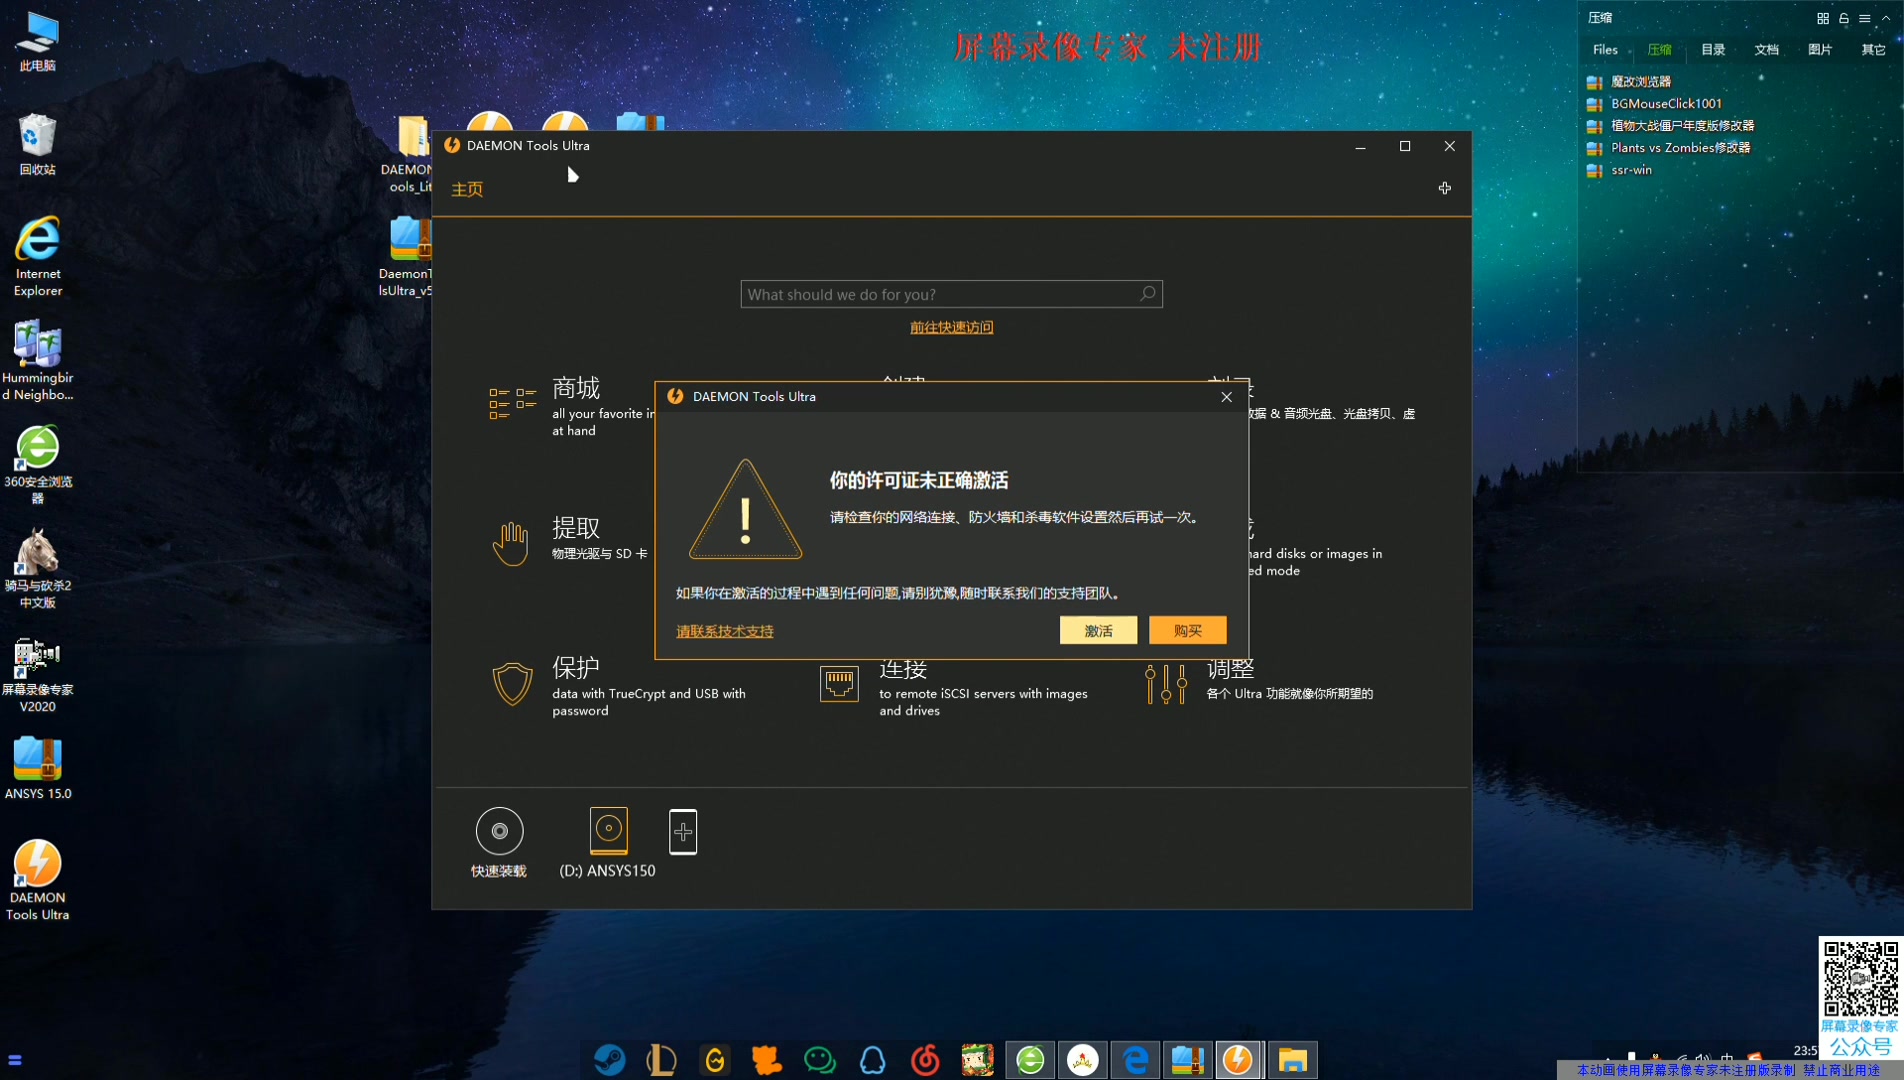
Task: Select the 魔改浏览器 archive entry
Action: point(1629,82)
